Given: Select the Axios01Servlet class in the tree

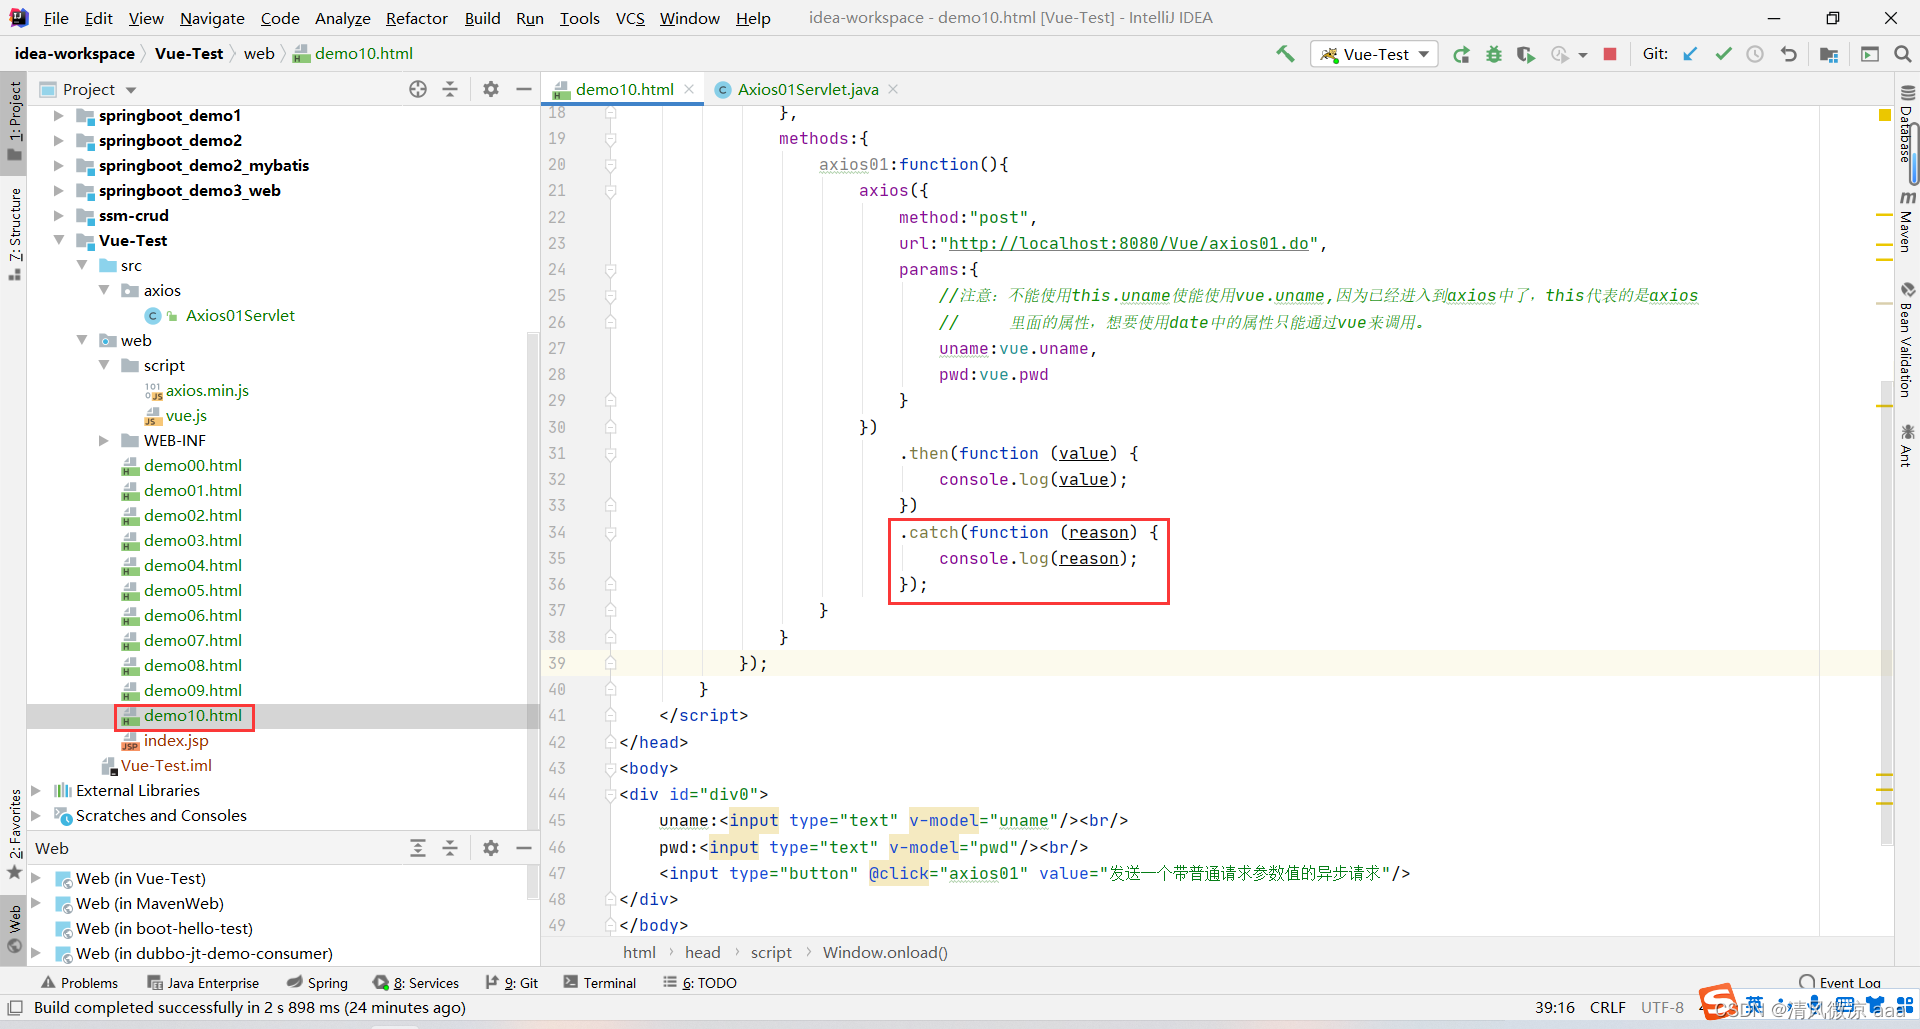Looking at the screenshot, I should click(240, 315).
